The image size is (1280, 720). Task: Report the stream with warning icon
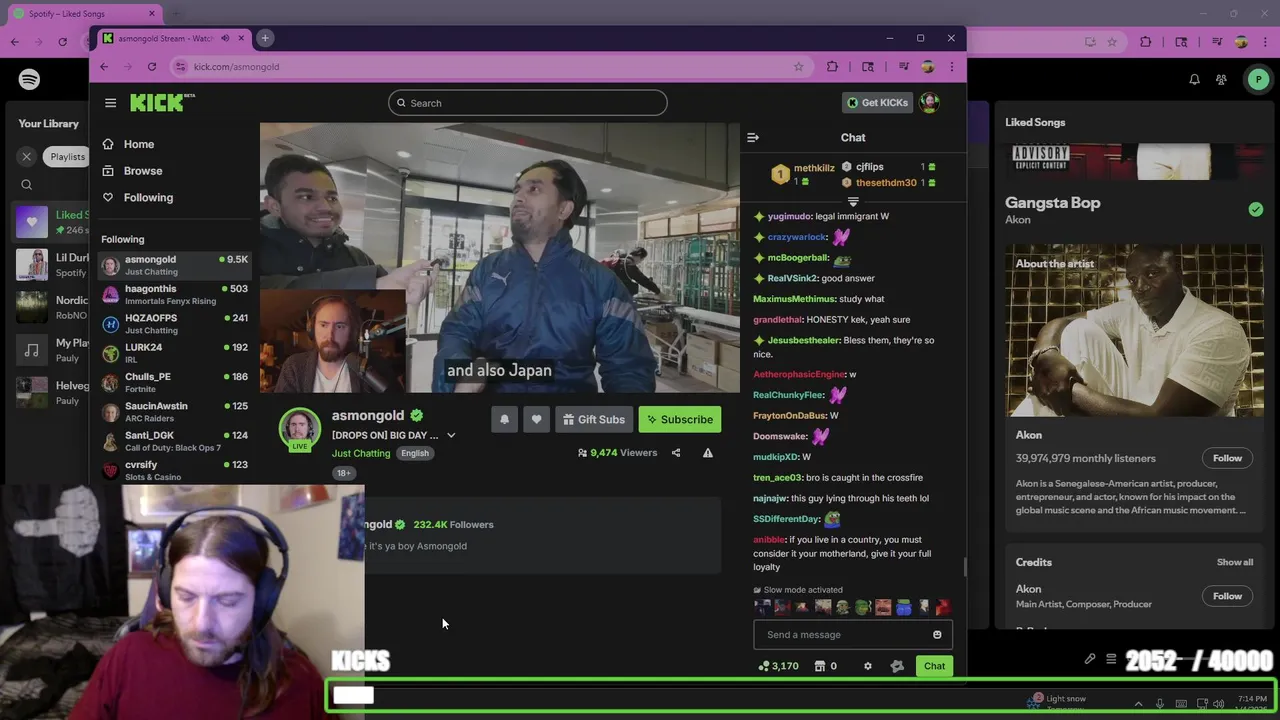pos(708,453)
